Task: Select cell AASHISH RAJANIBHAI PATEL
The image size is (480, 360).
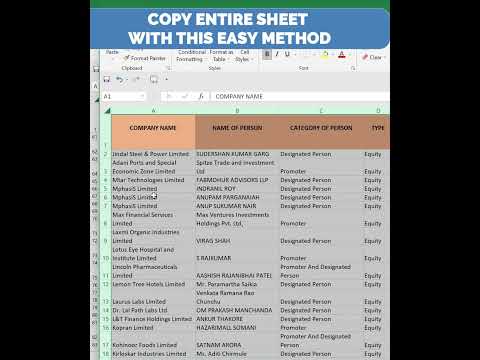Action: point(237,271)
